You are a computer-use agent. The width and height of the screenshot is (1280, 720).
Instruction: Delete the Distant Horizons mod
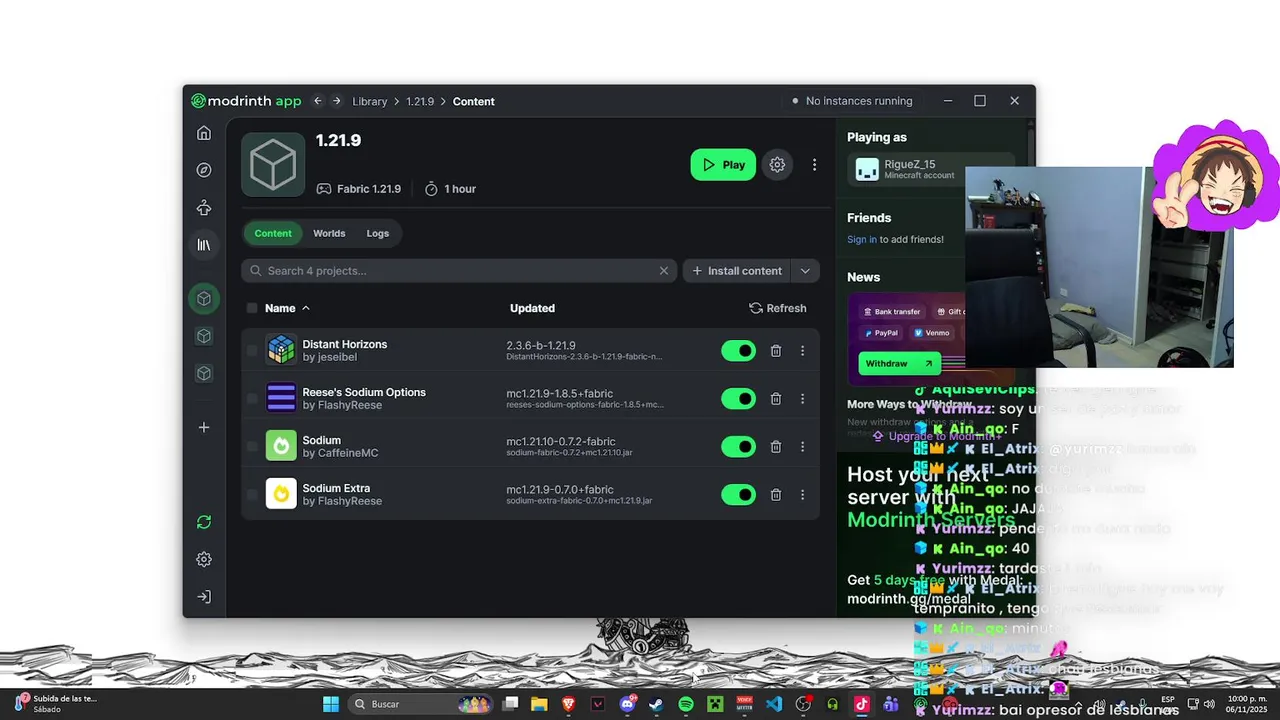[x=776, y=351]
